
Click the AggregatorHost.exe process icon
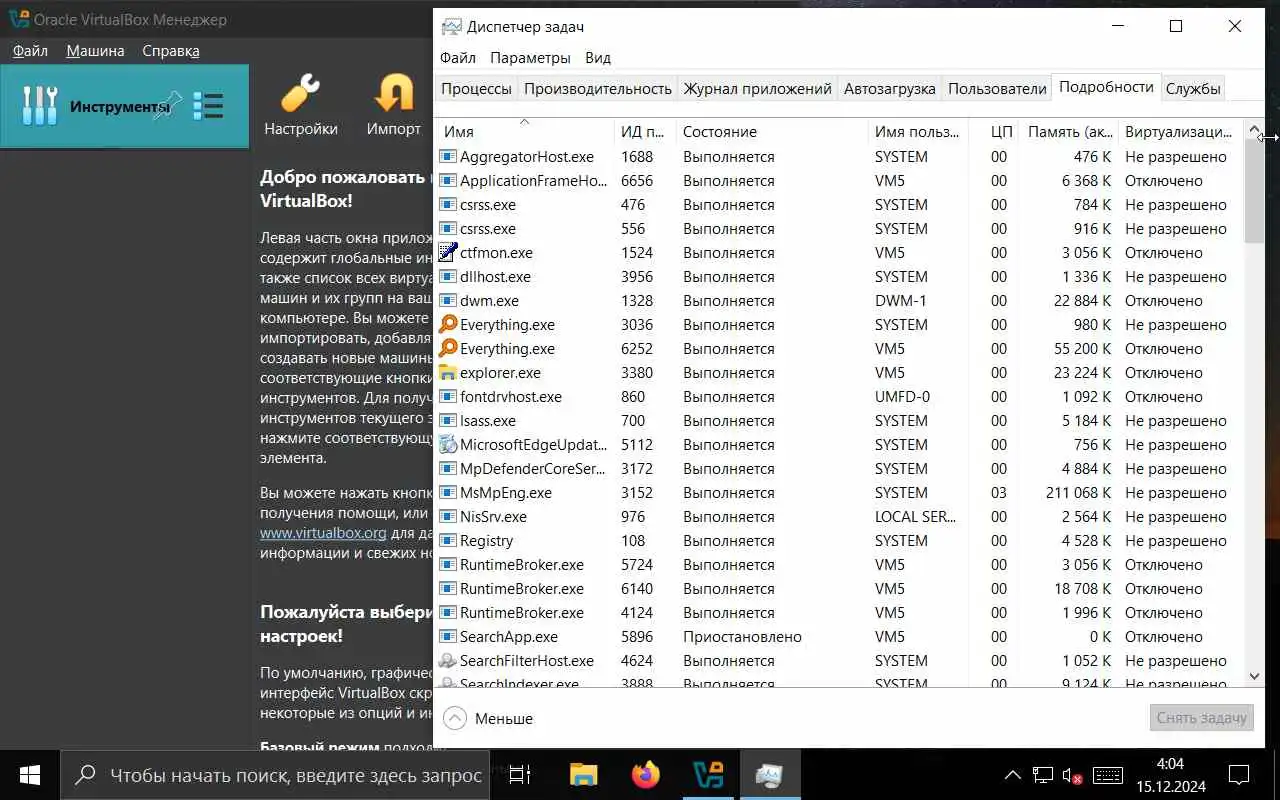(448, 156)
